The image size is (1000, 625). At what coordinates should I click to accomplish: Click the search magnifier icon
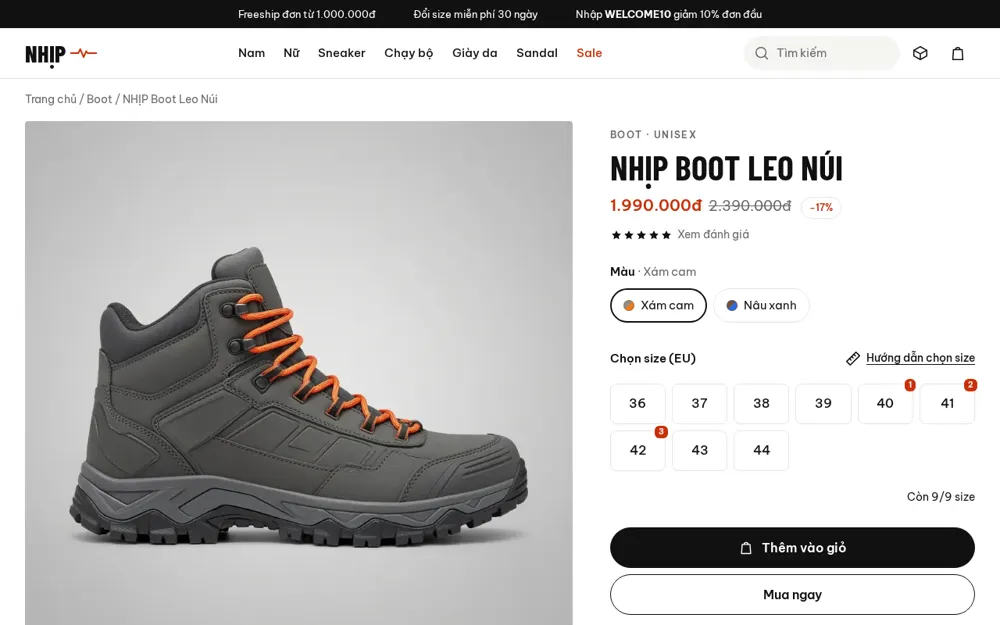(x=761, y=53)
